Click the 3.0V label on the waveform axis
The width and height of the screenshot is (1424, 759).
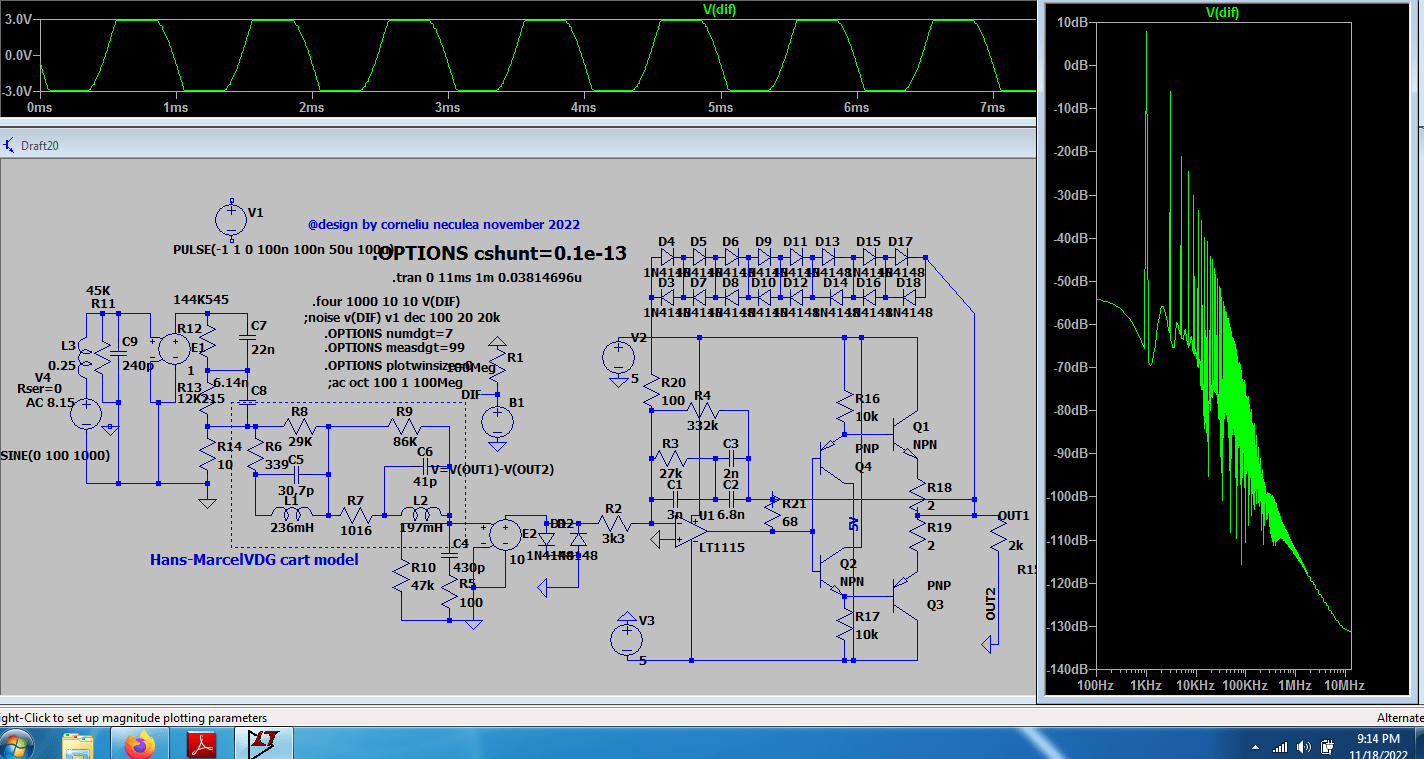pyautogui.click(x=17, y=19)
